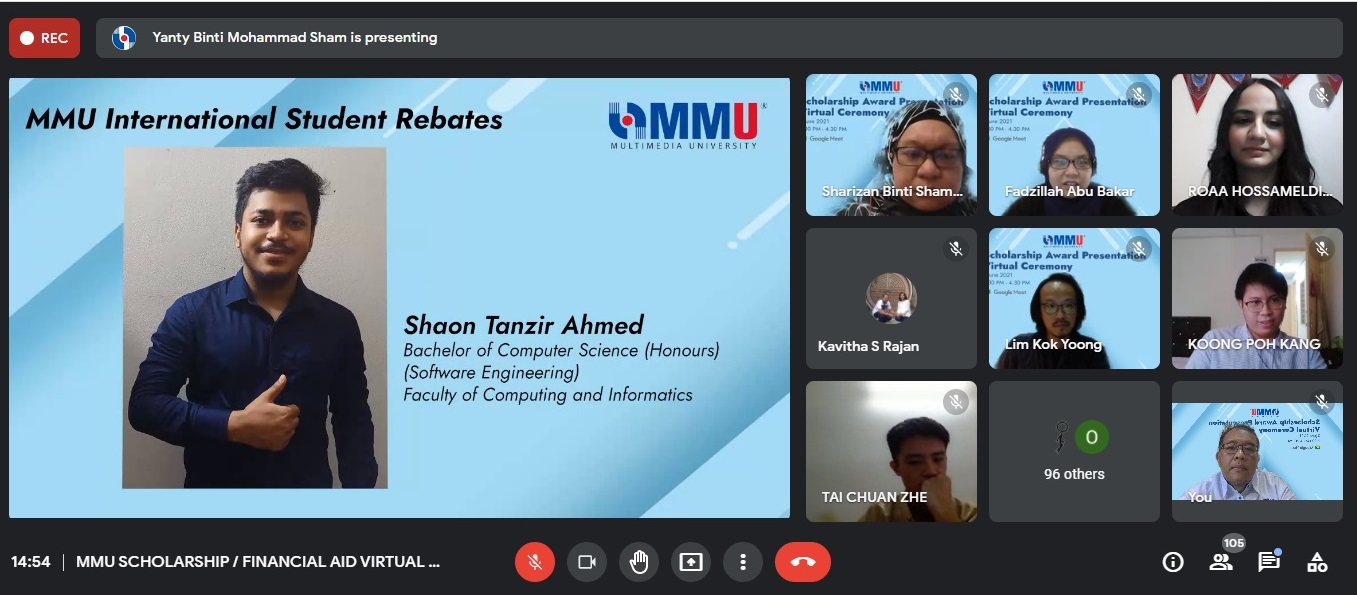Viewport: 1357px width, 595px height.
Task: Open the chat messages panel
Action: (x=1269, y=561)
